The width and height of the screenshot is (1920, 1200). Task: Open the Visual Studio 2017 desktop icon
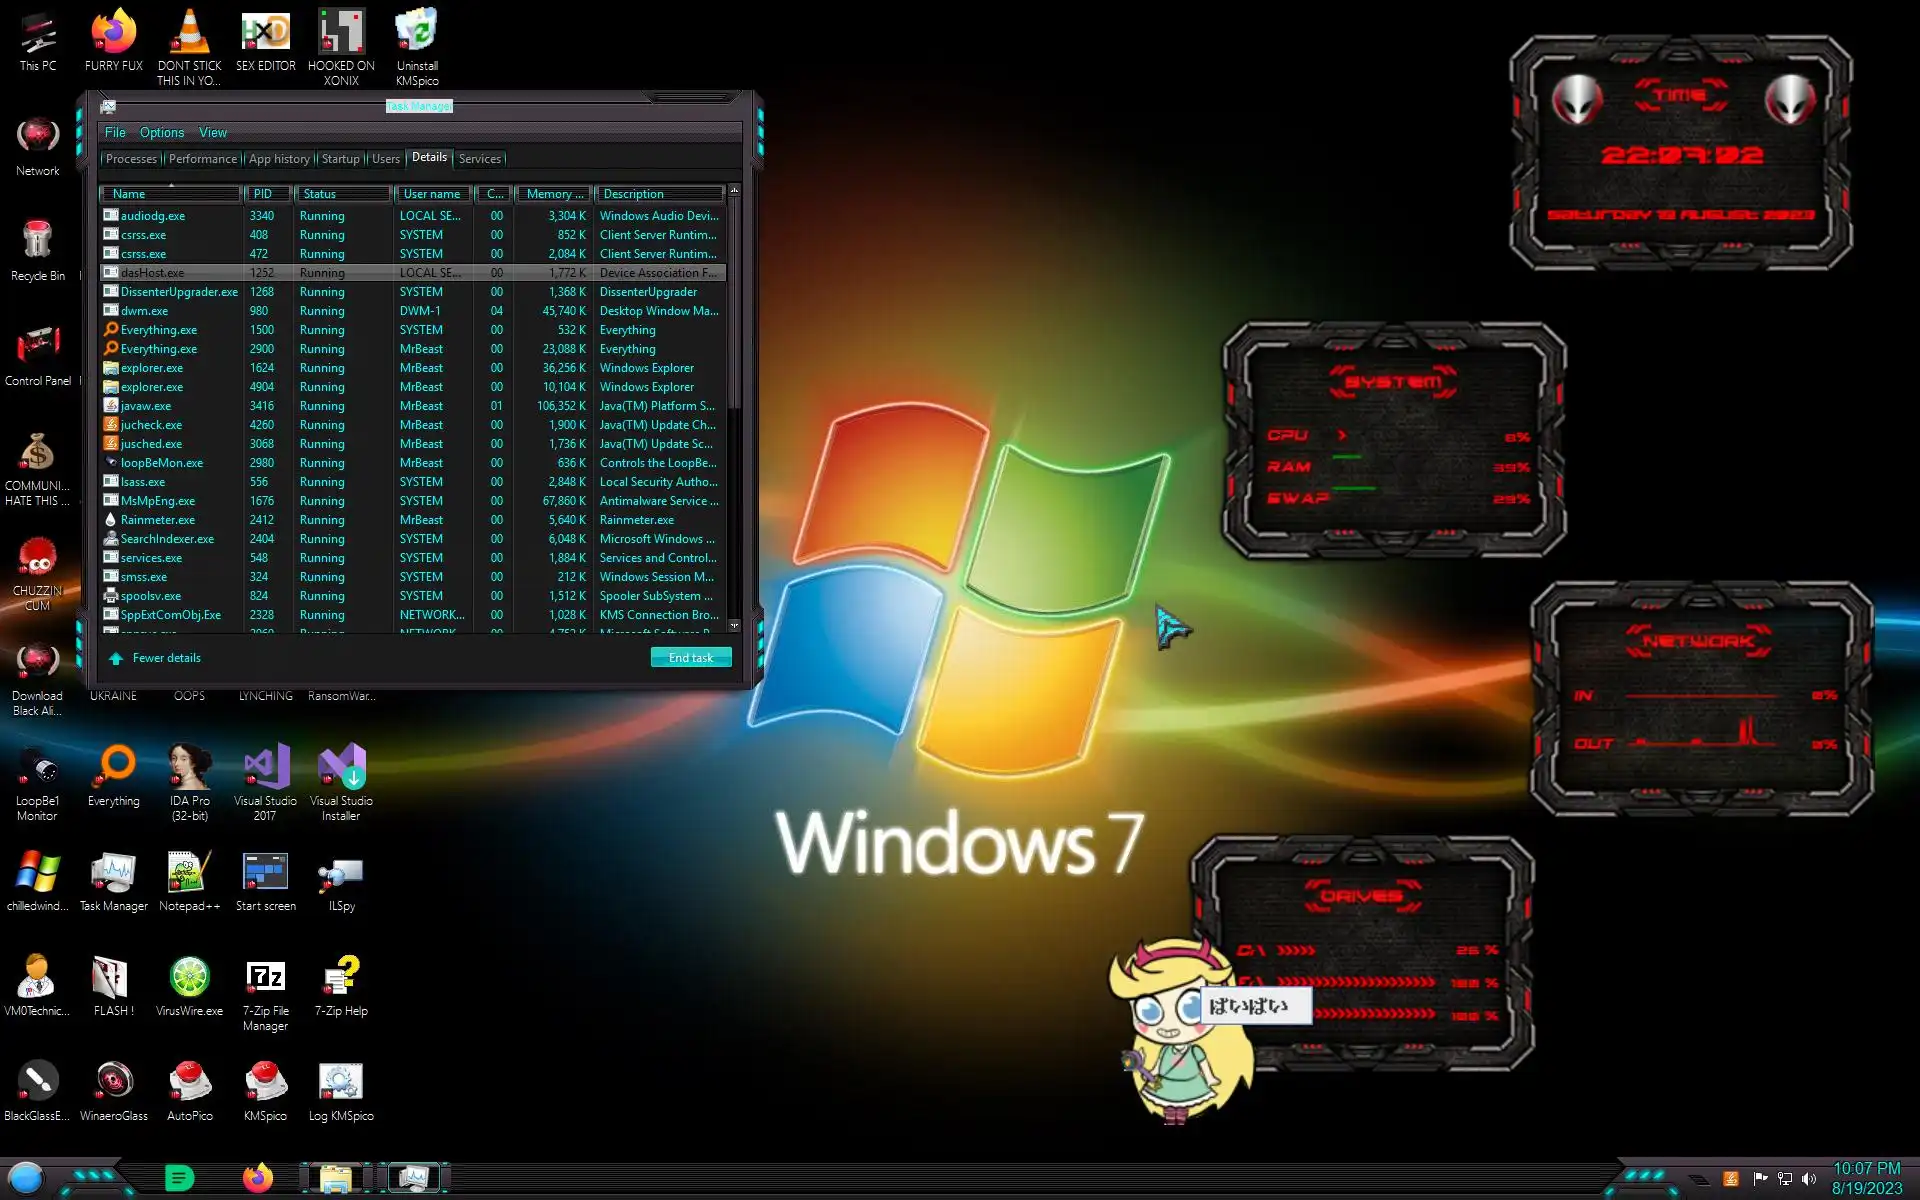[265, 770]
